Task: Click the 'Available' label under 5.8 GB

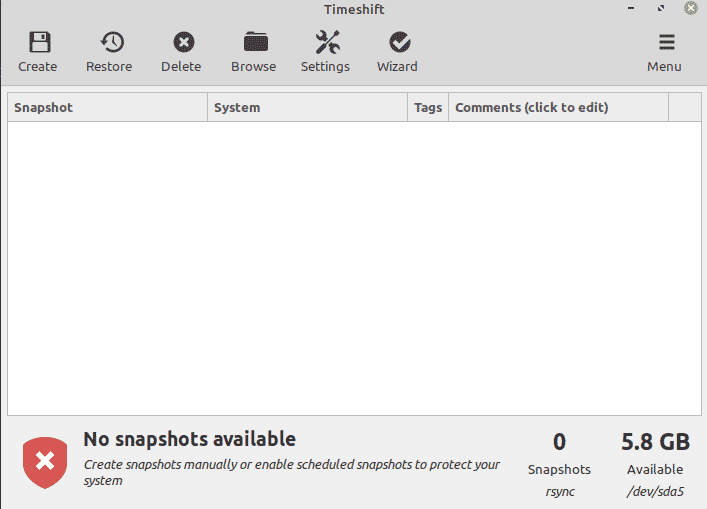Action: point(655,469)
